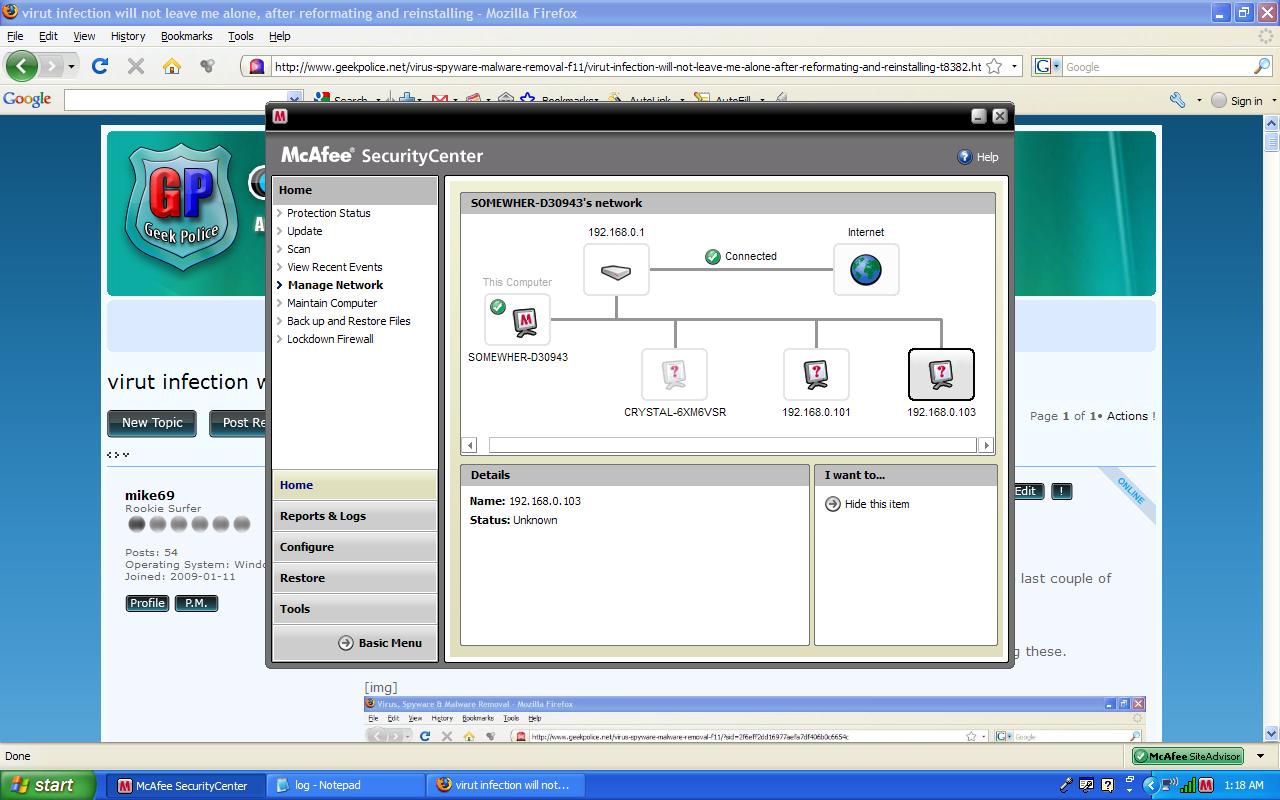Open Firefox History menu
The image size is (1280, 800).
(x=128, y=36)
